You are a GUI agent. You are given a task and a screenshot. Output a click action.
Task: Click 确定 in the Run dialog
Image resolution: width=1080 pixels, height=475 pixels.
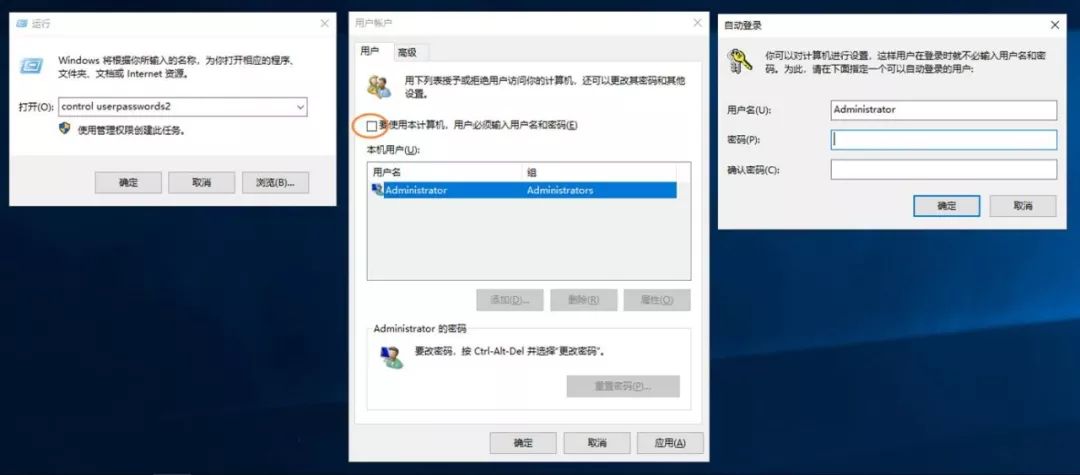(128, 182)
